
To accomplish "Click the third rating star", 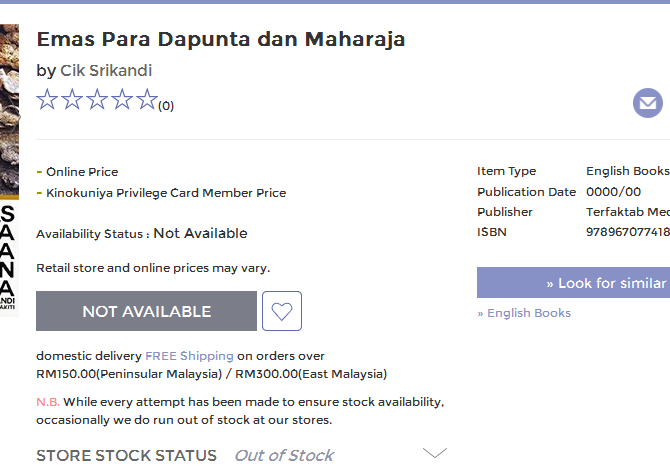I will (97, 99).
